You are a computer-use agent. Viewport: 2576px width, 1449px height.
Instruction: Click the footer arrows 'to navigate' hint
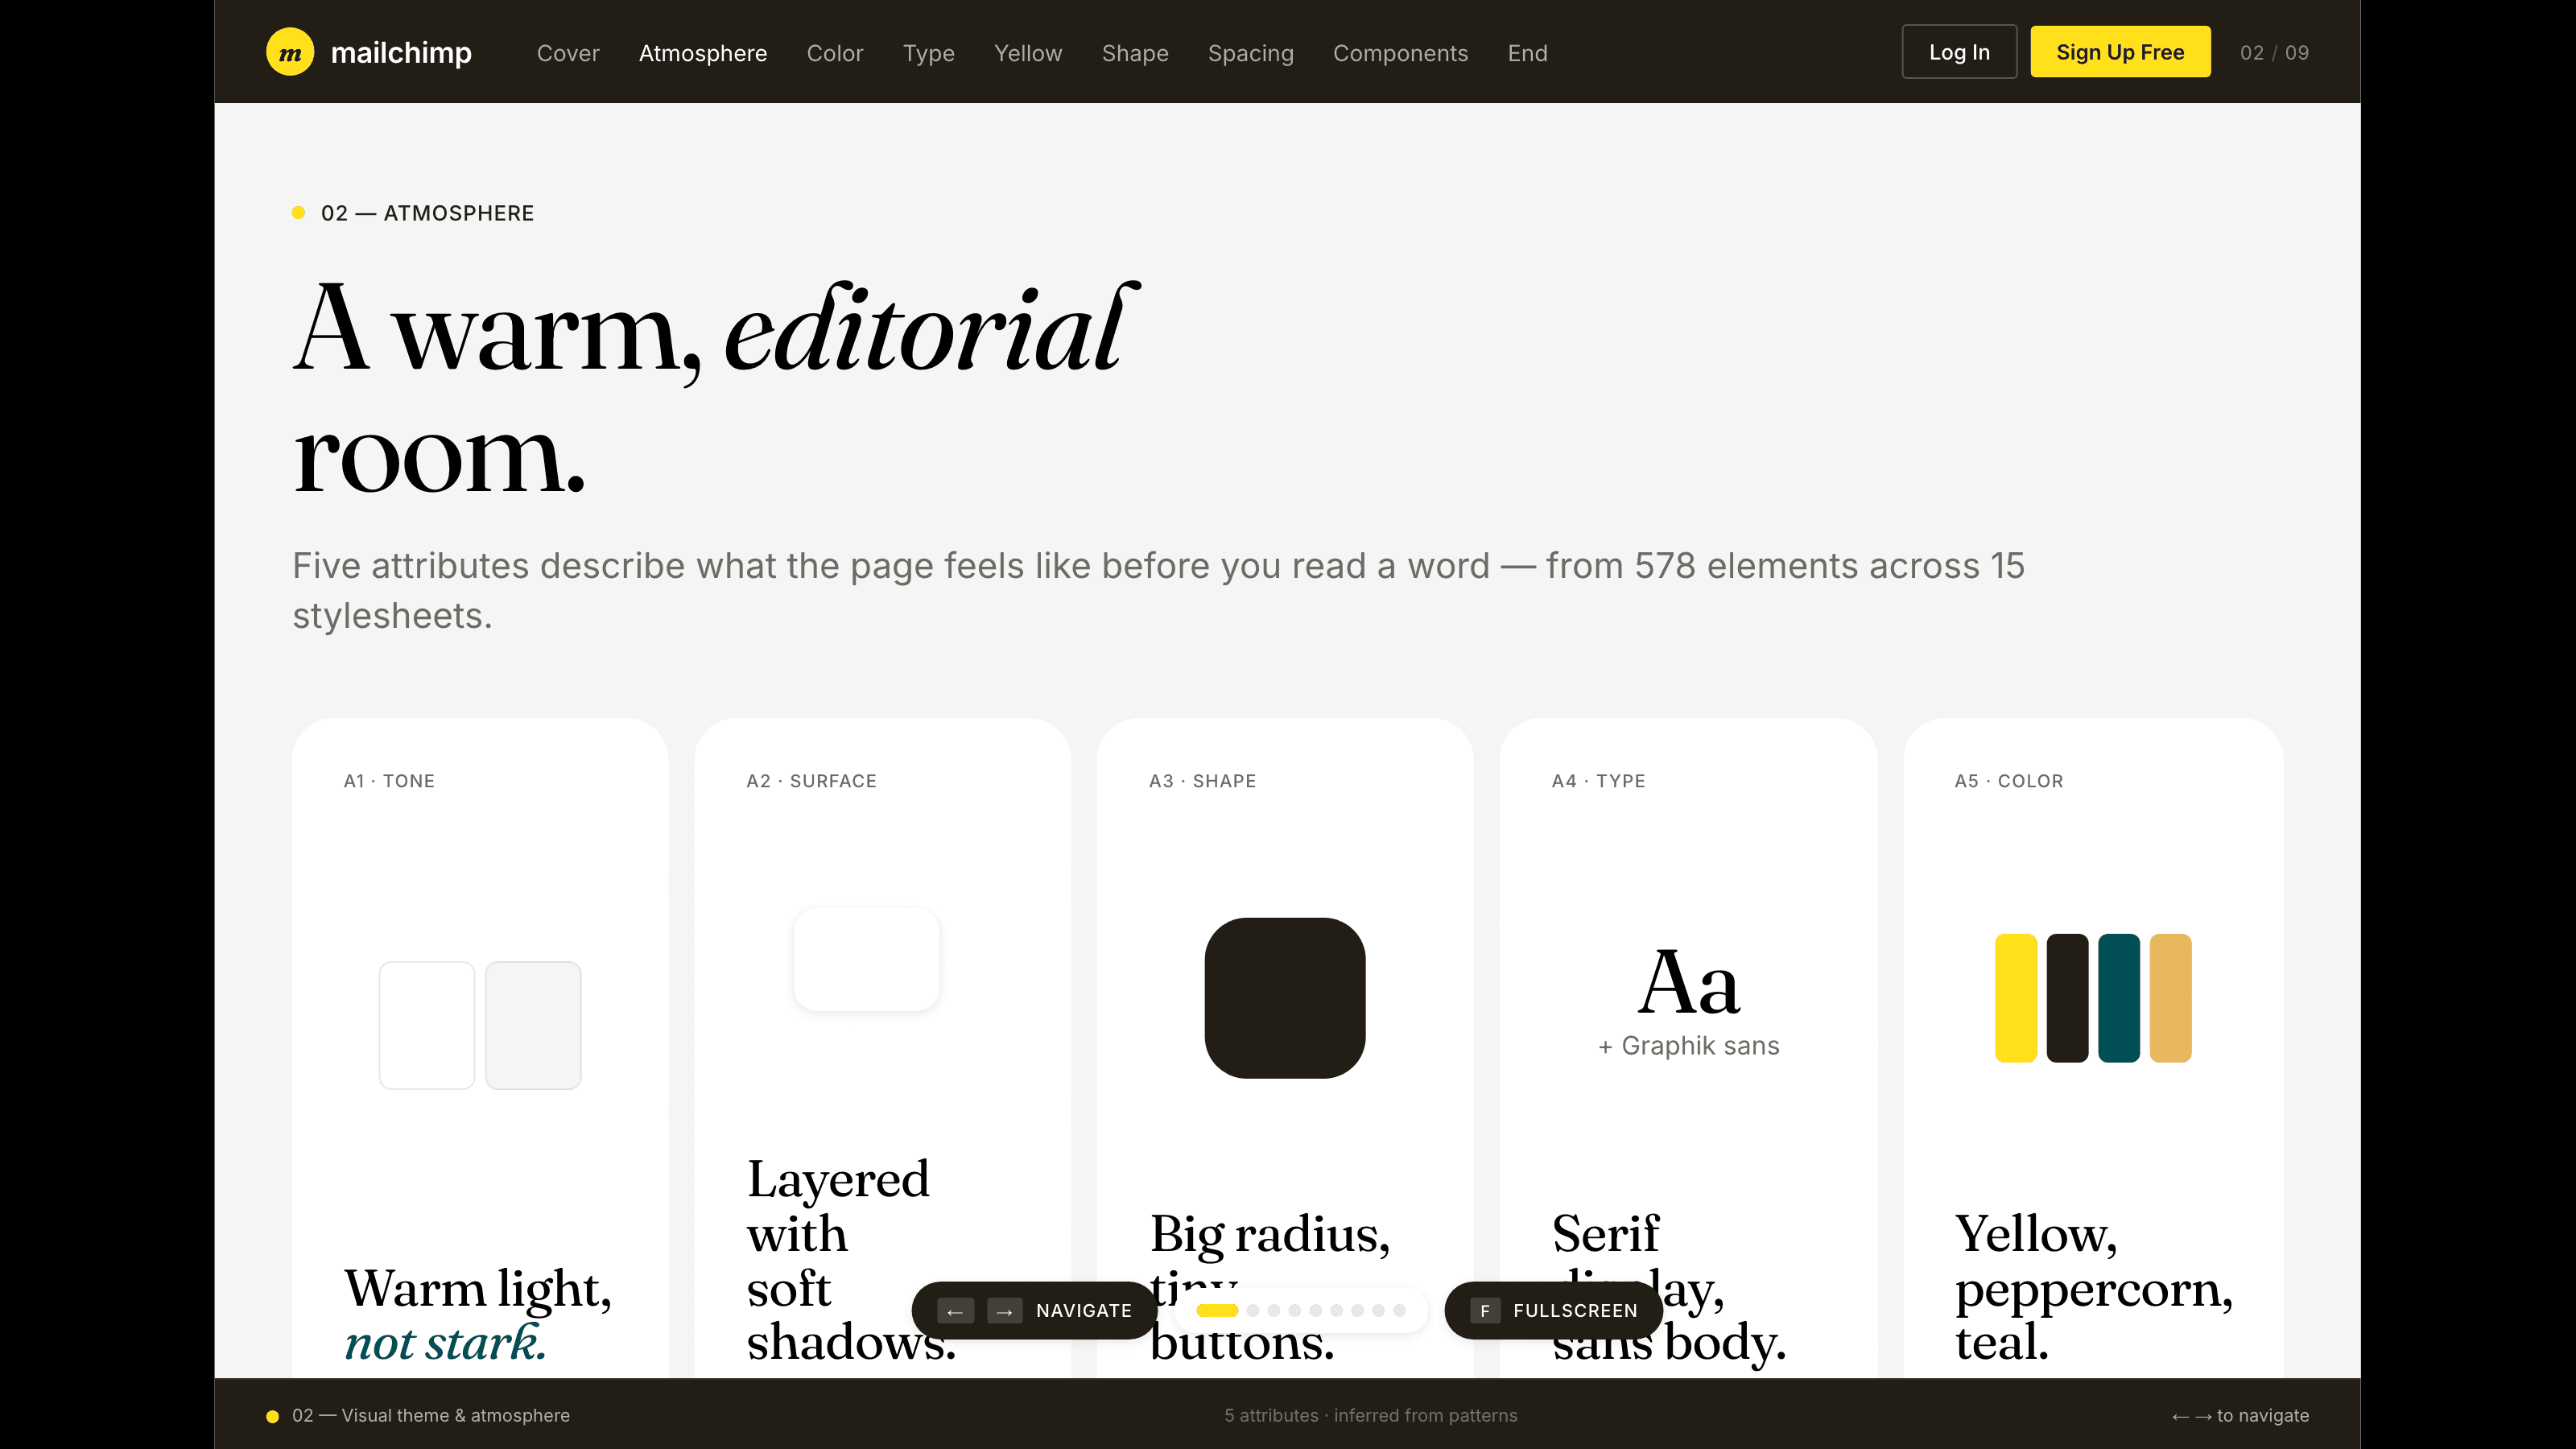click(2240, 1416)
